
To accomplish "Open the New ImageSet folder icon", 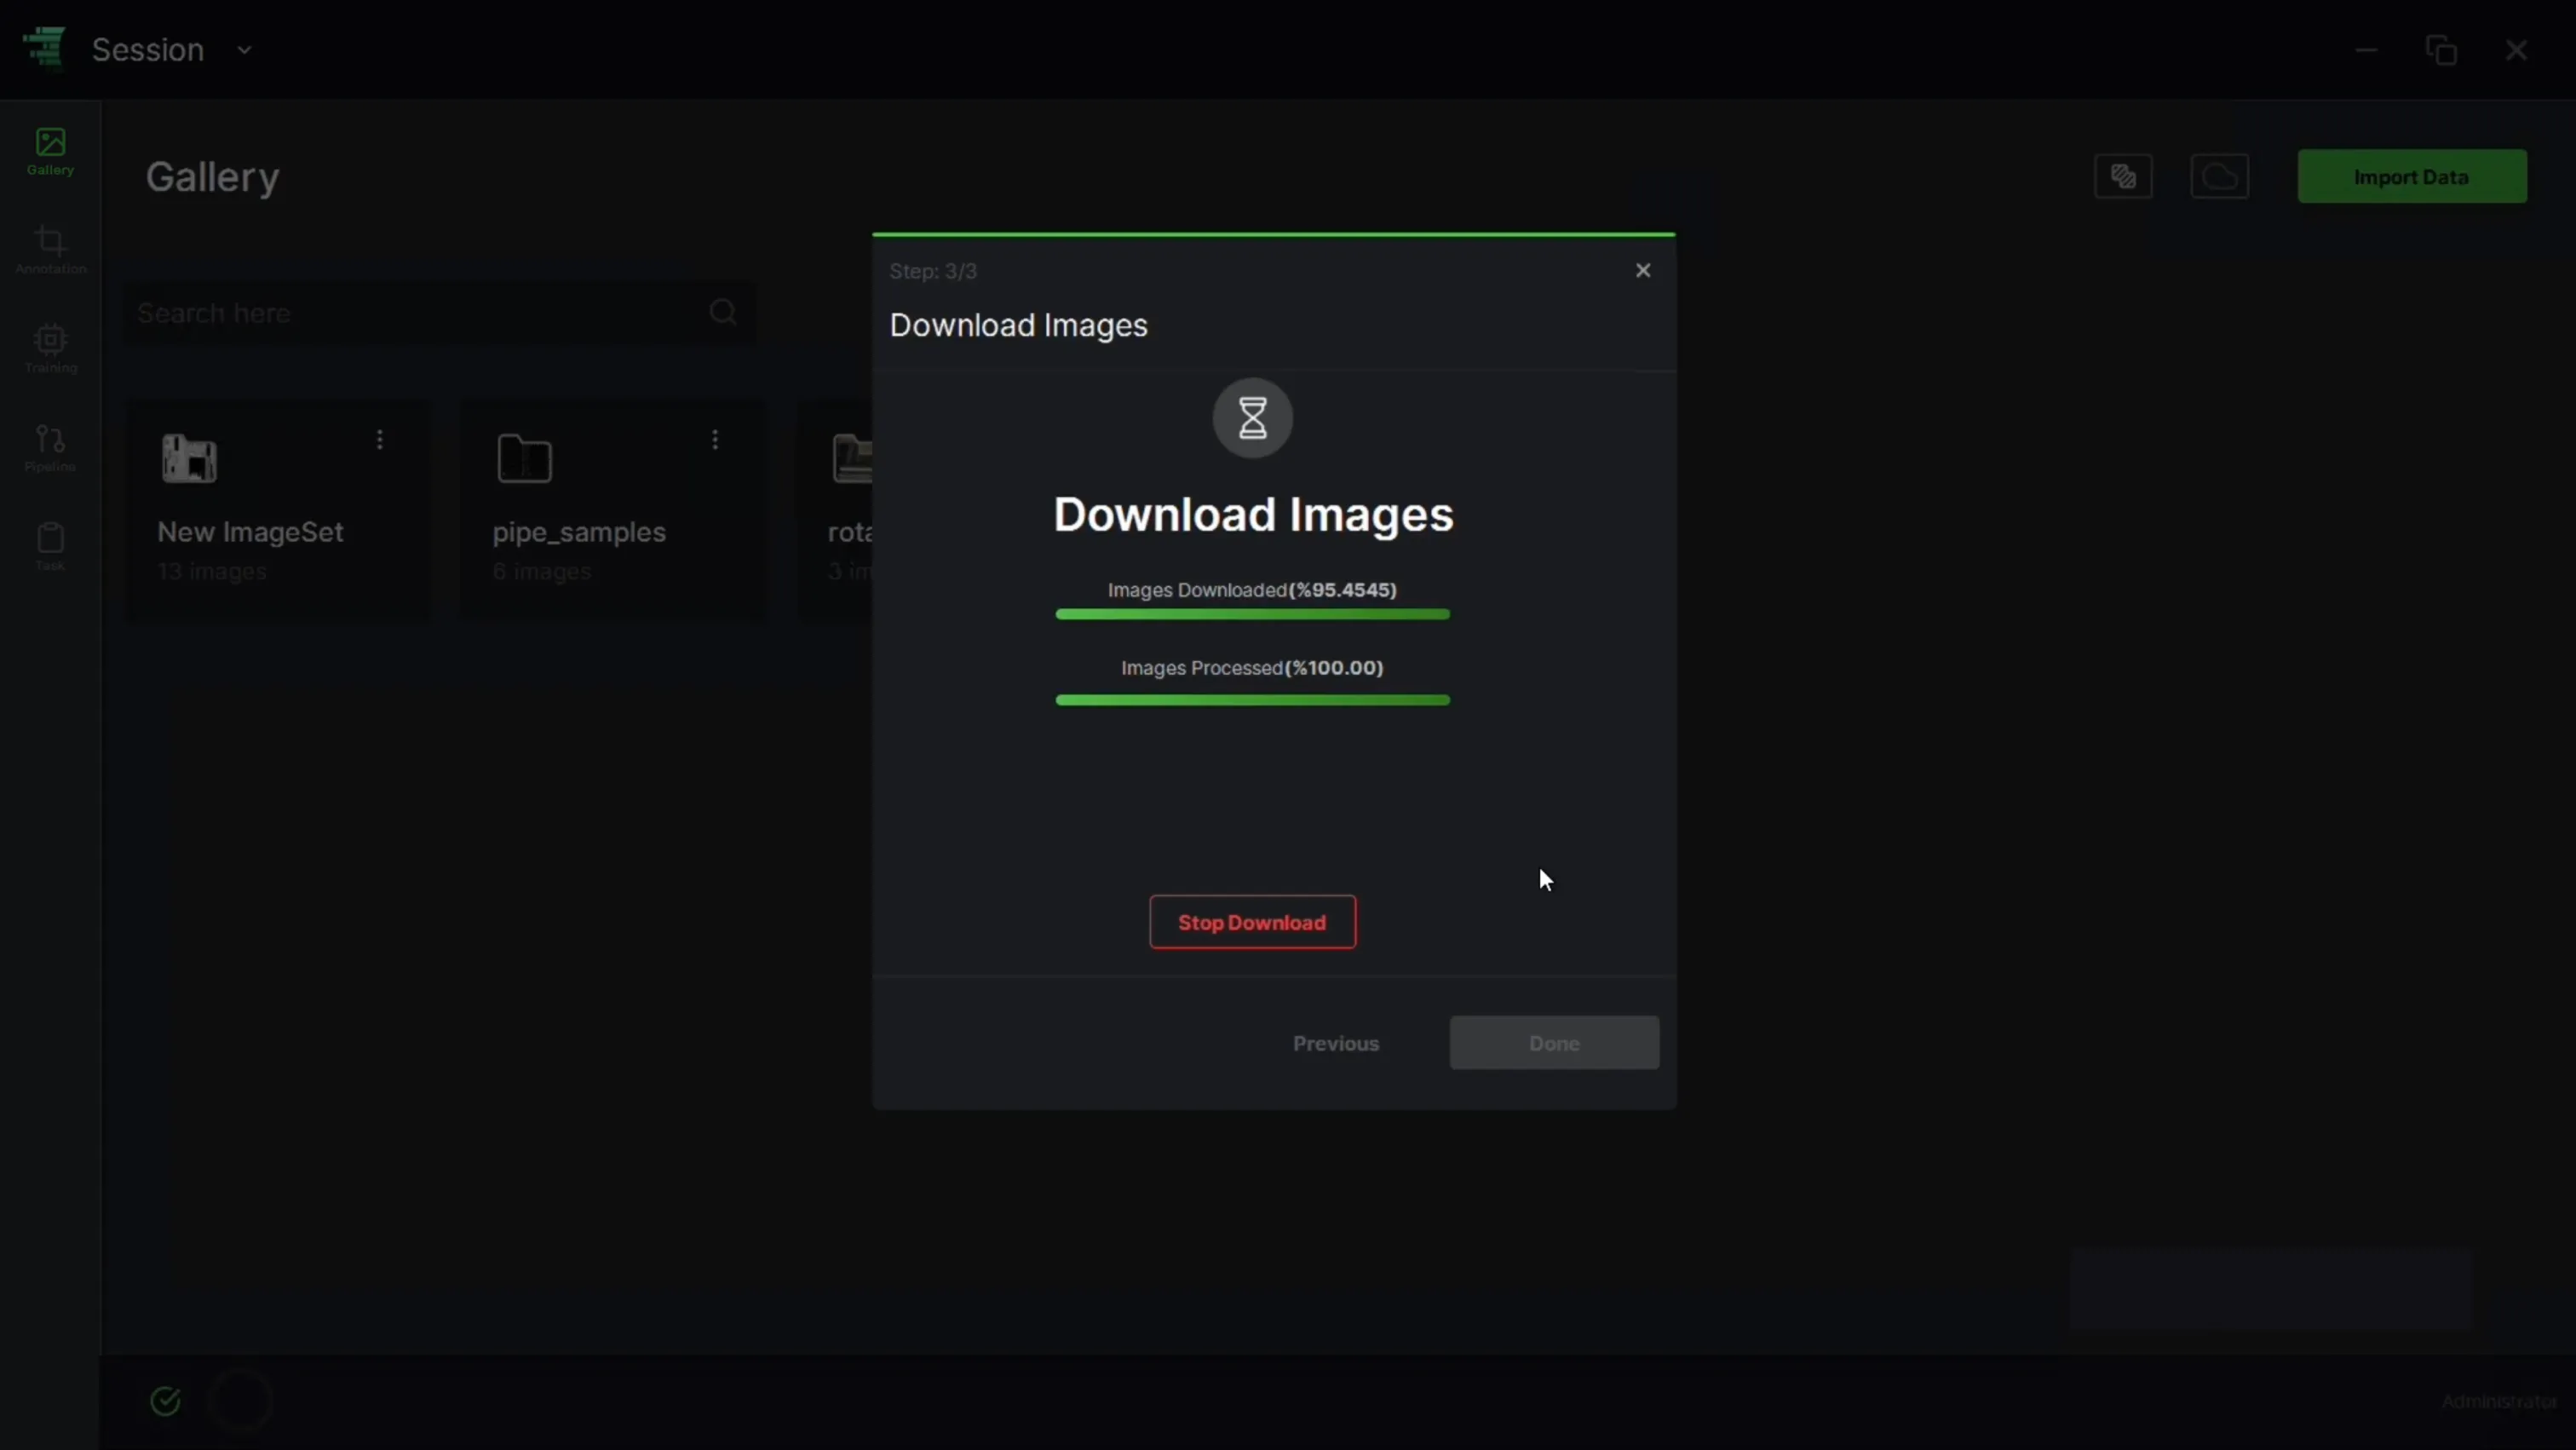I will 189,458.
